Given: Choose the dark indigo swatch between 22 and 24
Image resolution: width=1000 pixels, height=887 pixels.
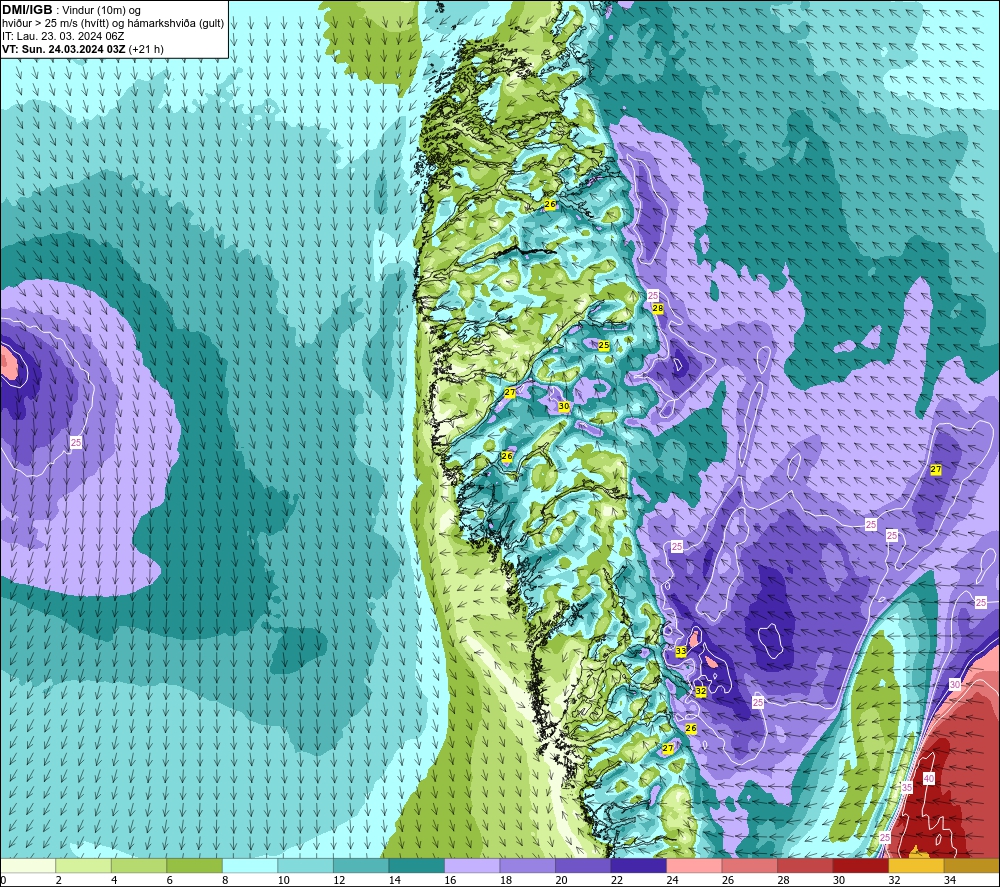Looking at the screenshot, I should (638, 865).
